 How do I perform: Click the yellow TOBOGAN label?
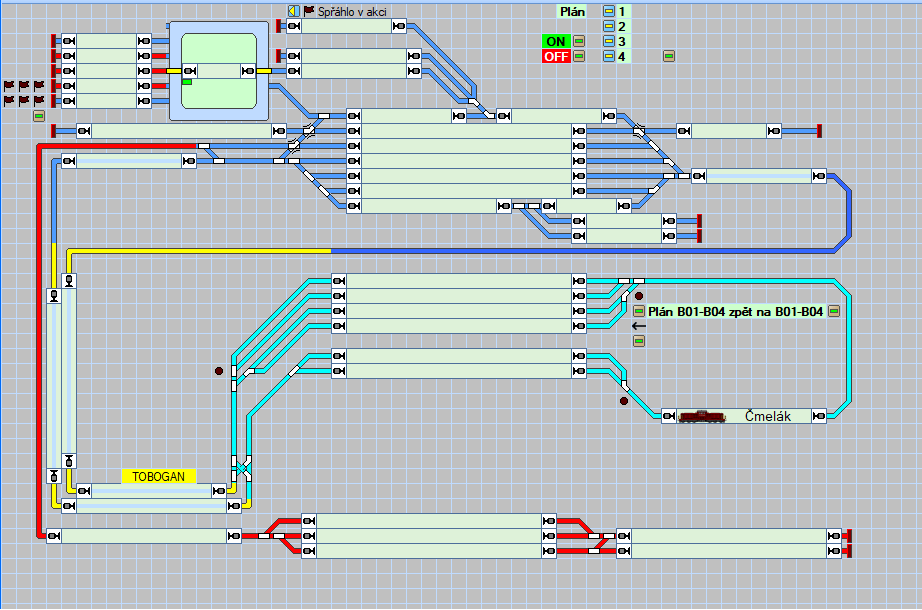point(159,477)
